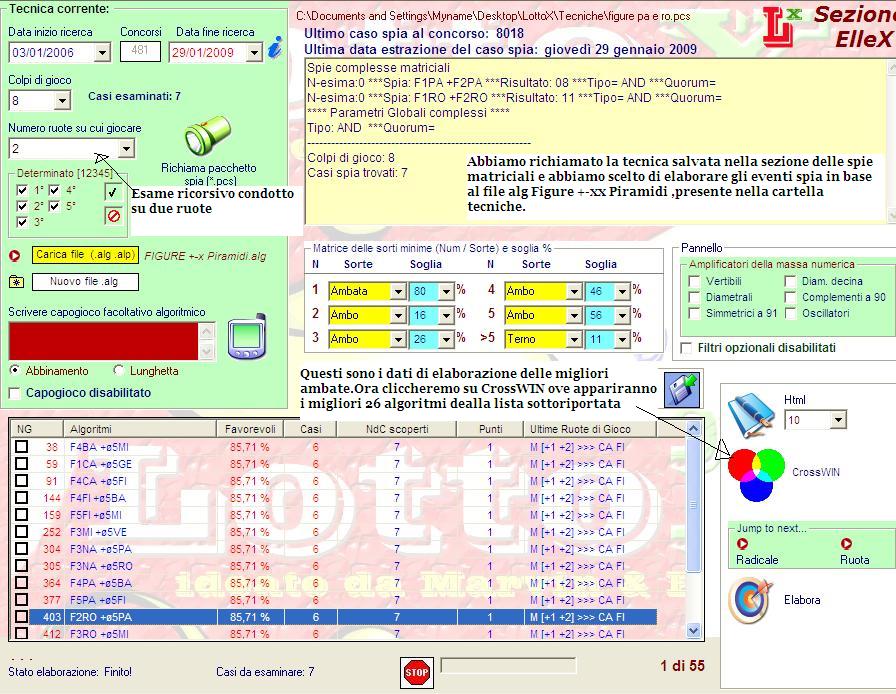Click the elaboration progress bar
The width and height of the screenshot is (896, 694).
[509, 665]
